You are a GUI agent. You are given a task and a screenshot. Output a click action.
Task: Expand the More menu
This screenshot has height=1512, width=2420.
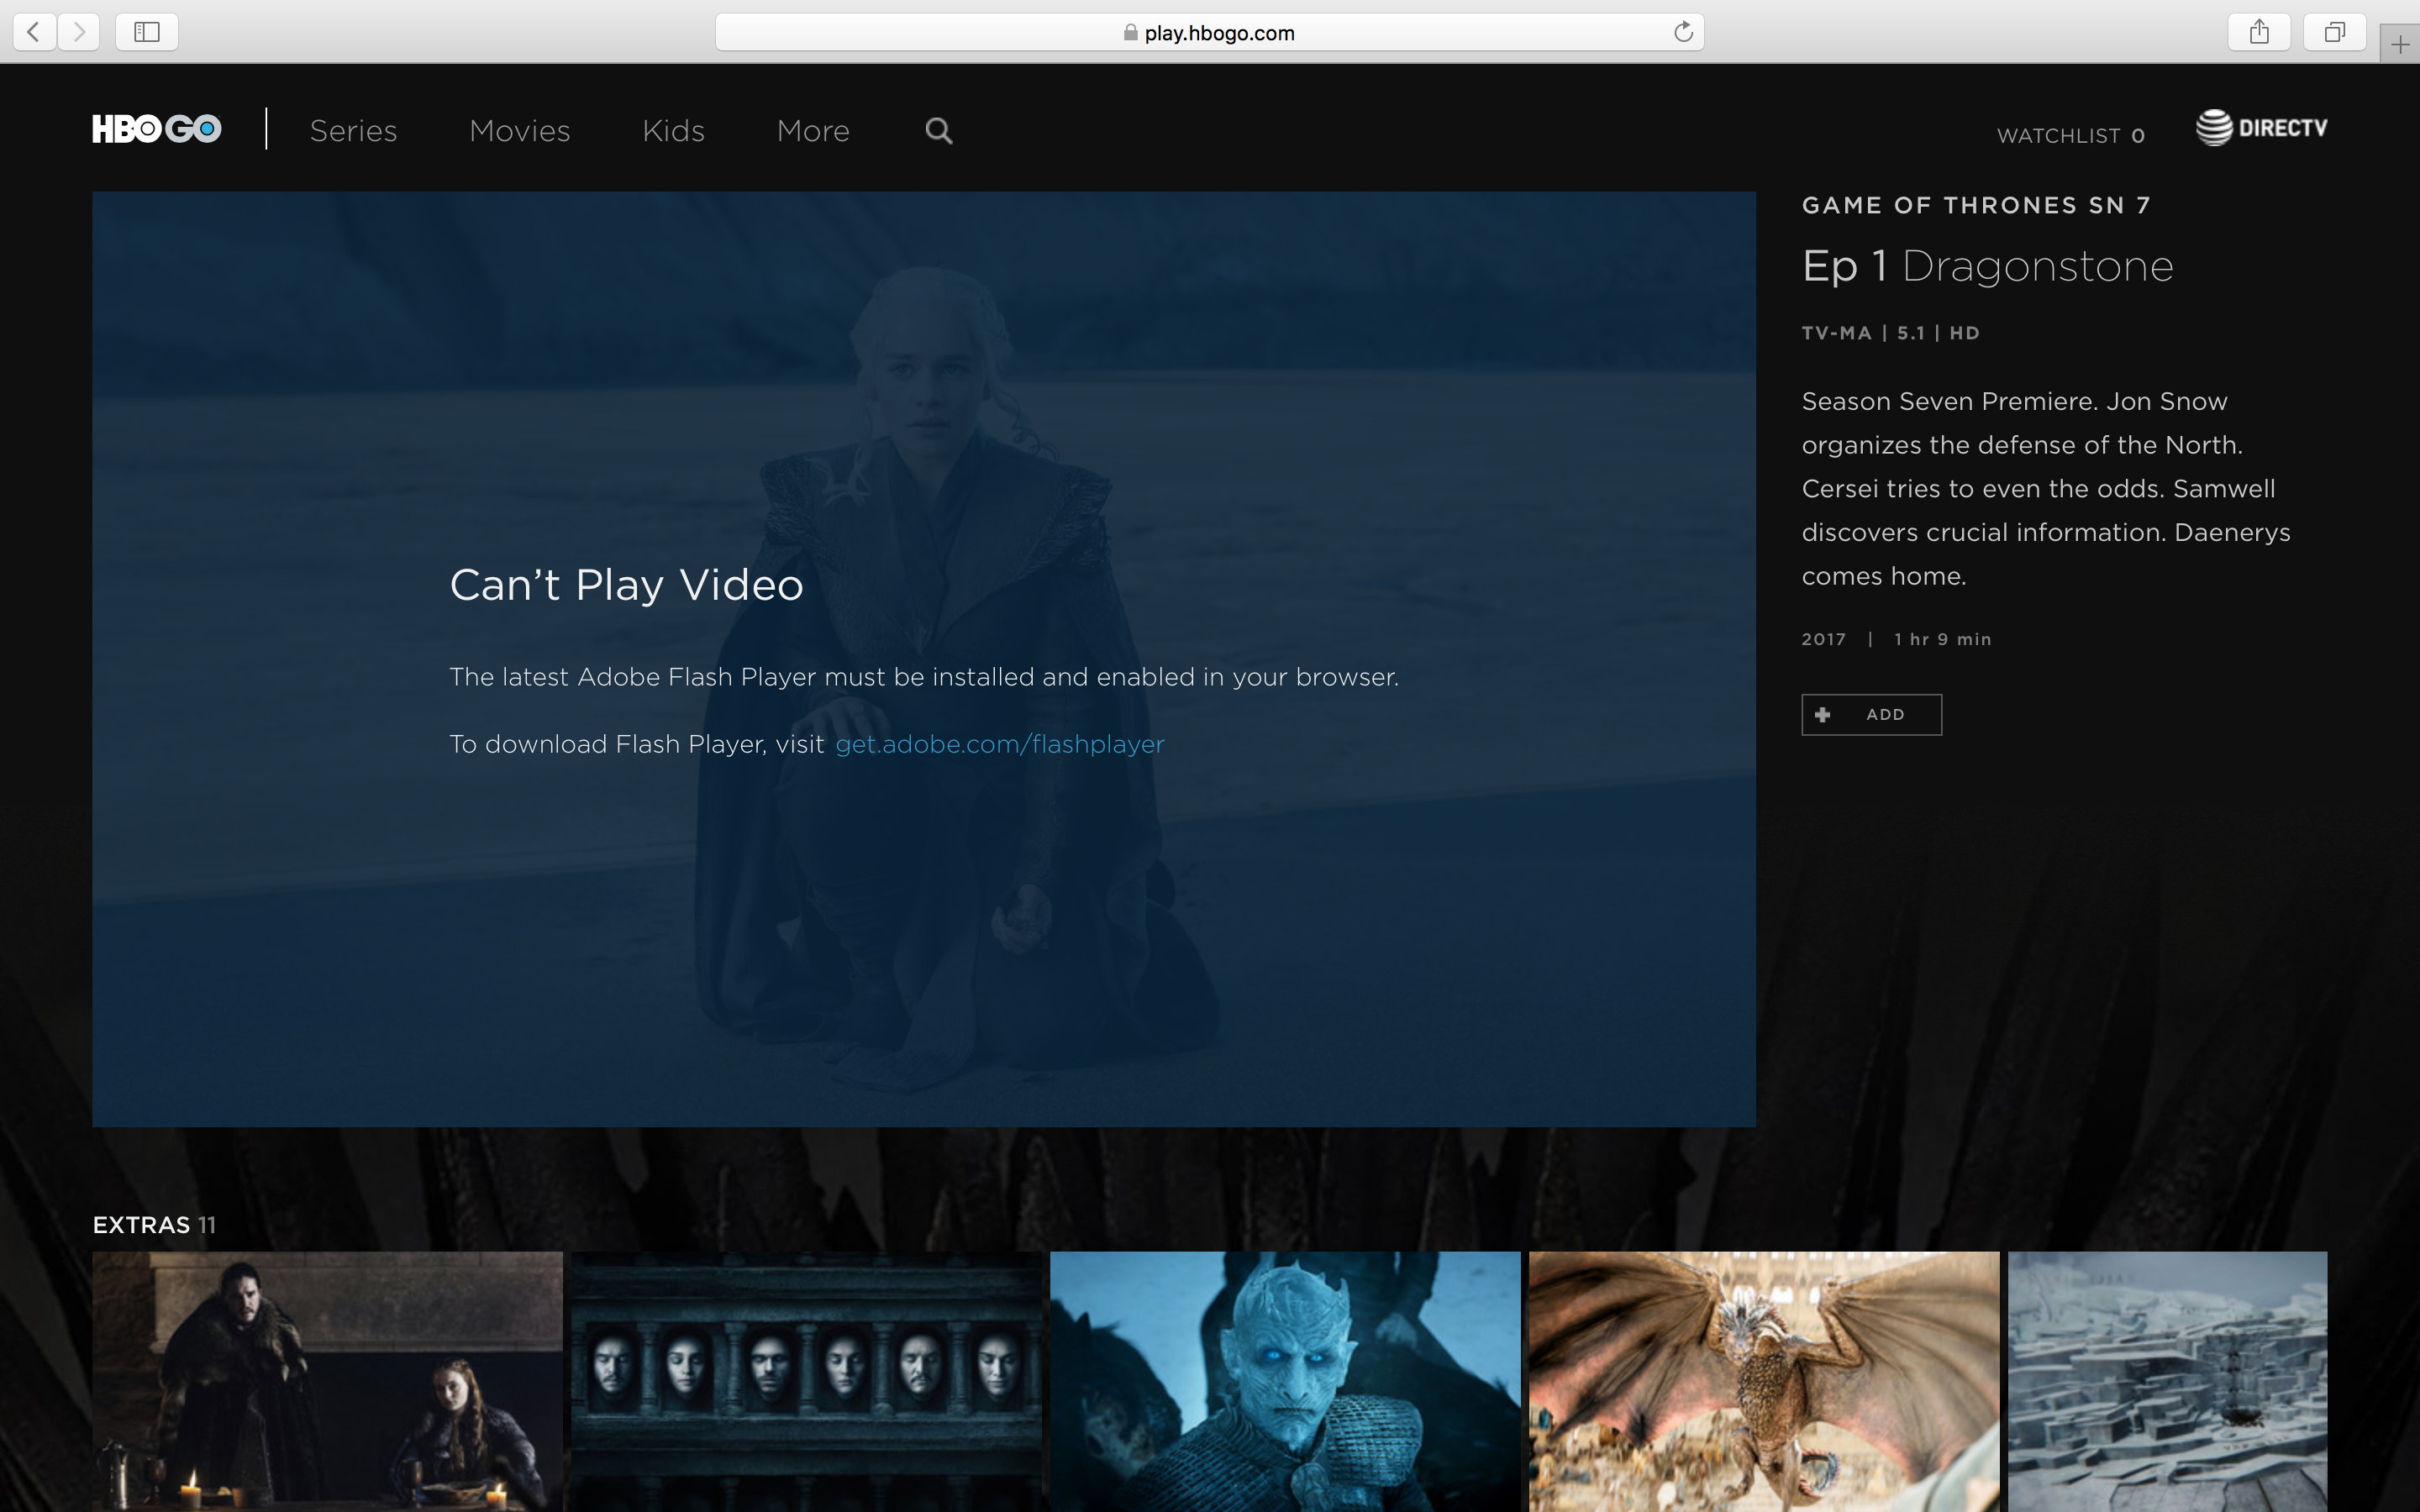tap(812, 131)
